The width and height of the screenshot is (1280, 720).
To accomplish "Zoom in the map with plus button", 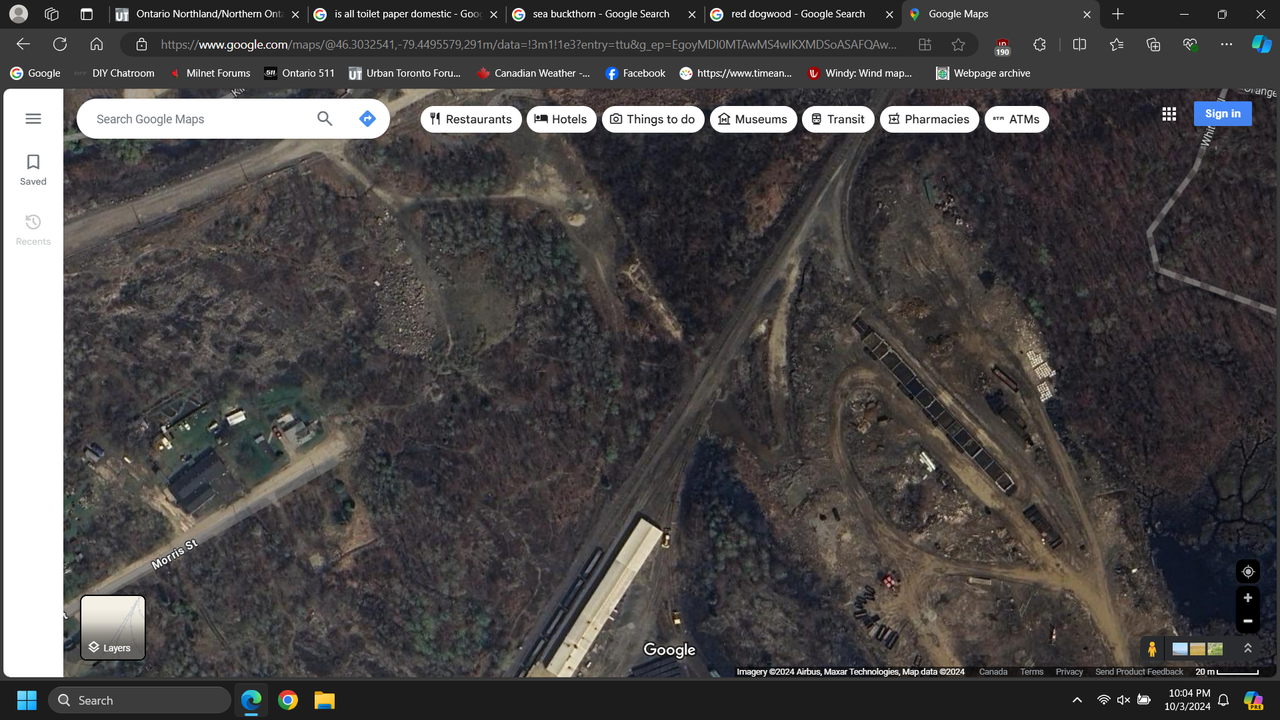I will 1247,598.
